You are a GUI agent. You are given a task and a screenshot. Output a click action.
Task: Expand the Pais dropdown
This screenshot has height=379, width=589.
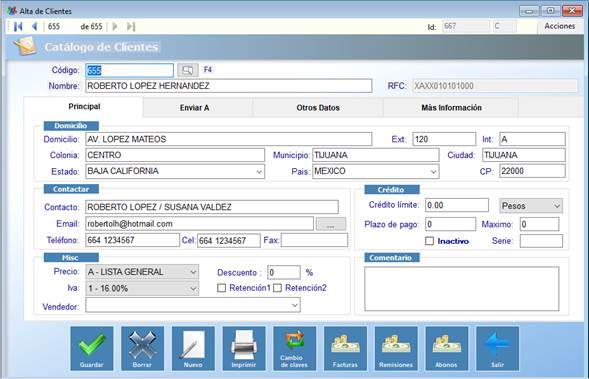433,172
